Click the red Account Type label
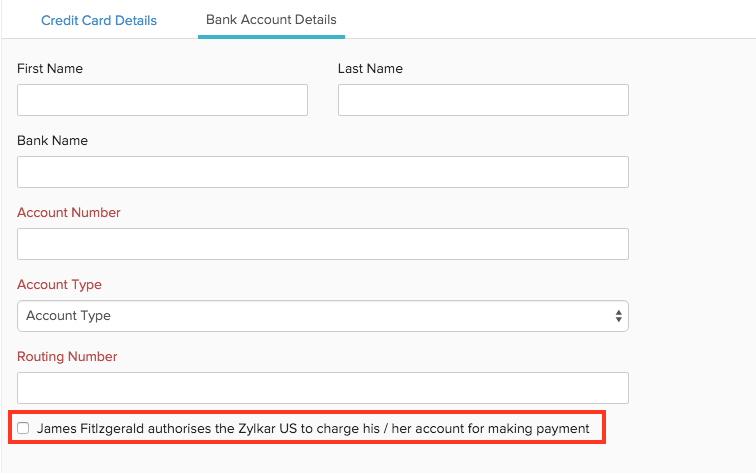756x473 pixels. click(x=60, y=285)
